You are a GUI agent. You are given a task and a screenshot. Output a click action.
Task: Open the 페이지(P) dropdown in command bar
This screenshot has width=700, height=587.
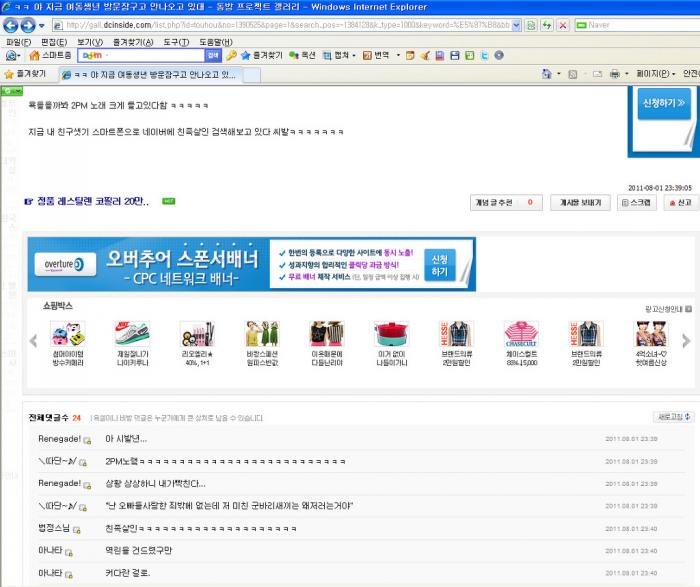tap(653, 74)
